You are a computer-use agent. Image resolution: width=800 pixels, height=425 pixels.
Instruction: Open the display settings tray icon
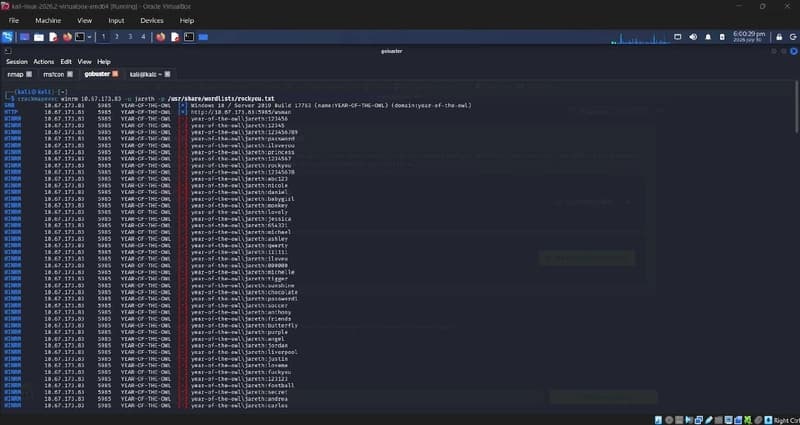coord(678,37)
